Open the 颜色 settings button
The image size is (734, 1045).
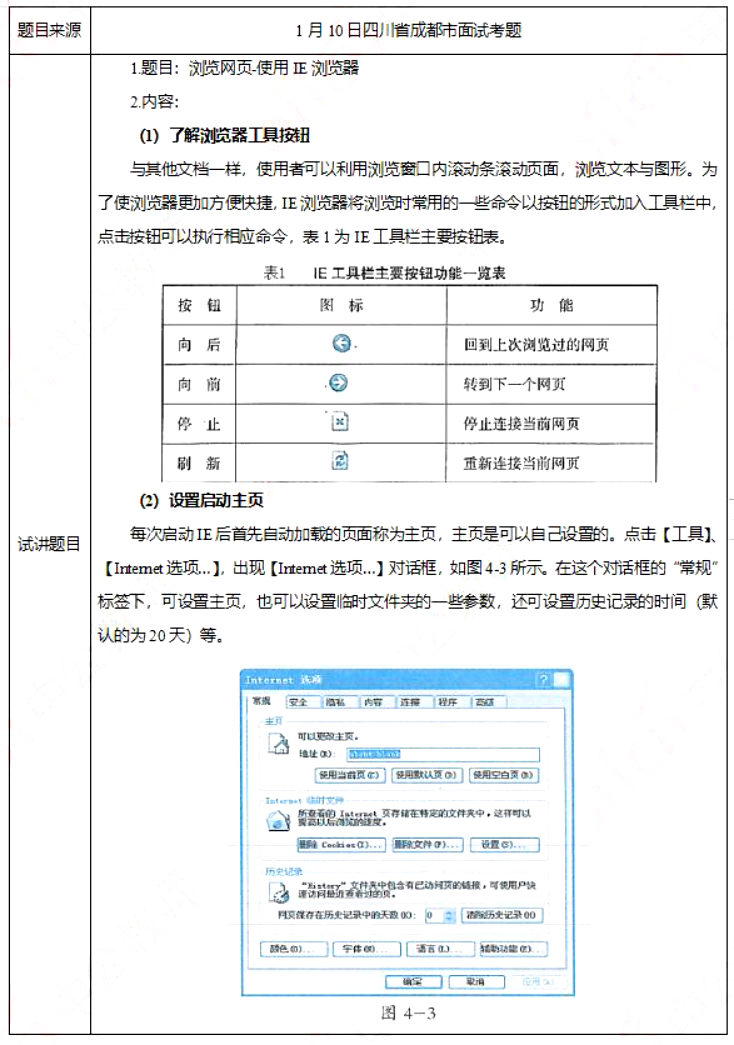coord(294,948)
